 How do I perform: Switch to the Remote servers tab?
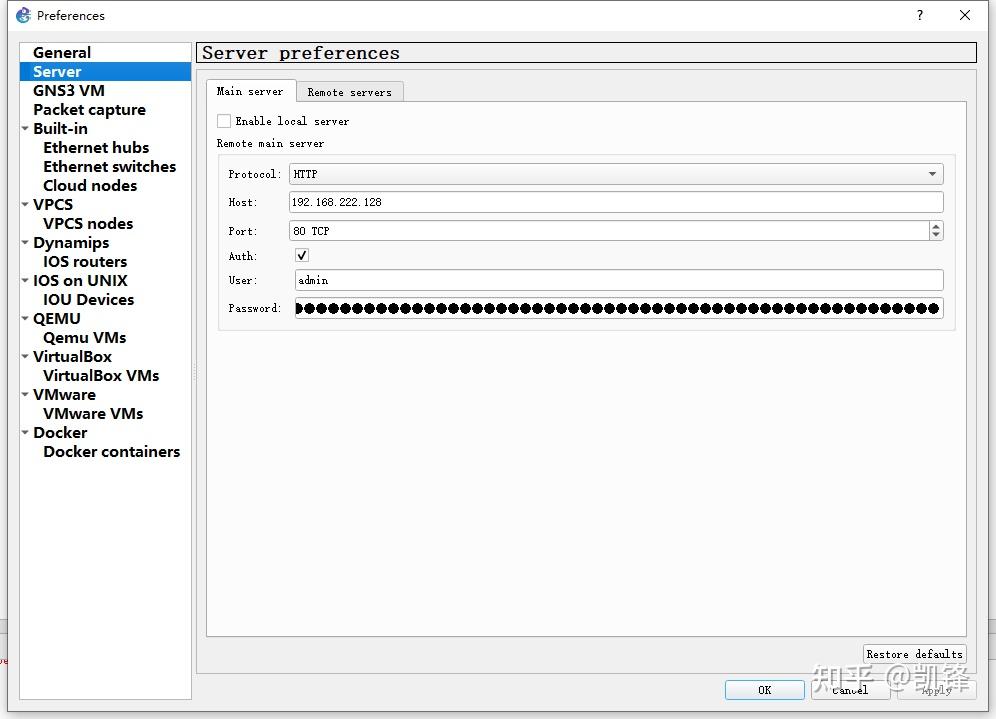[349, 92]
